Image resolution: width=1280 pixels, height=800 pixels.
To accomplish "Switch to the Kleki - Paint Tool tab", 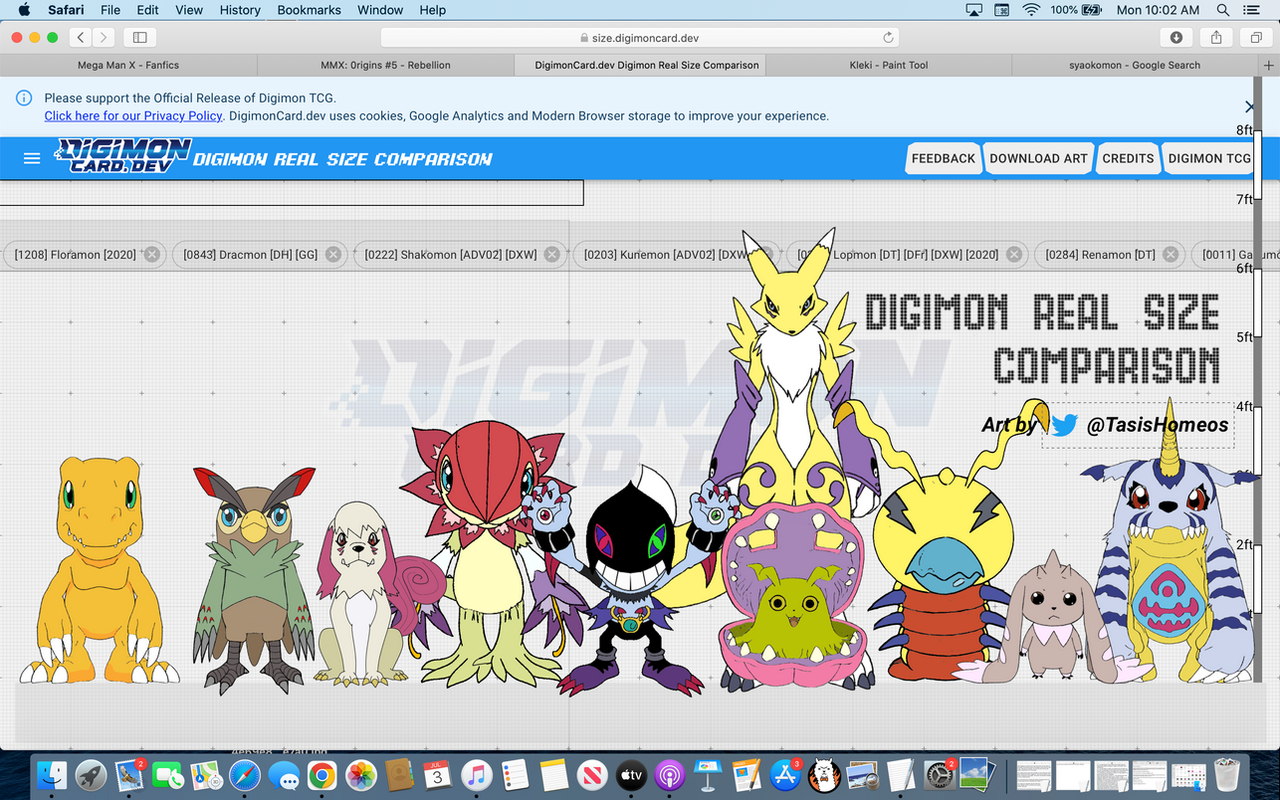I will click(889, 65).
